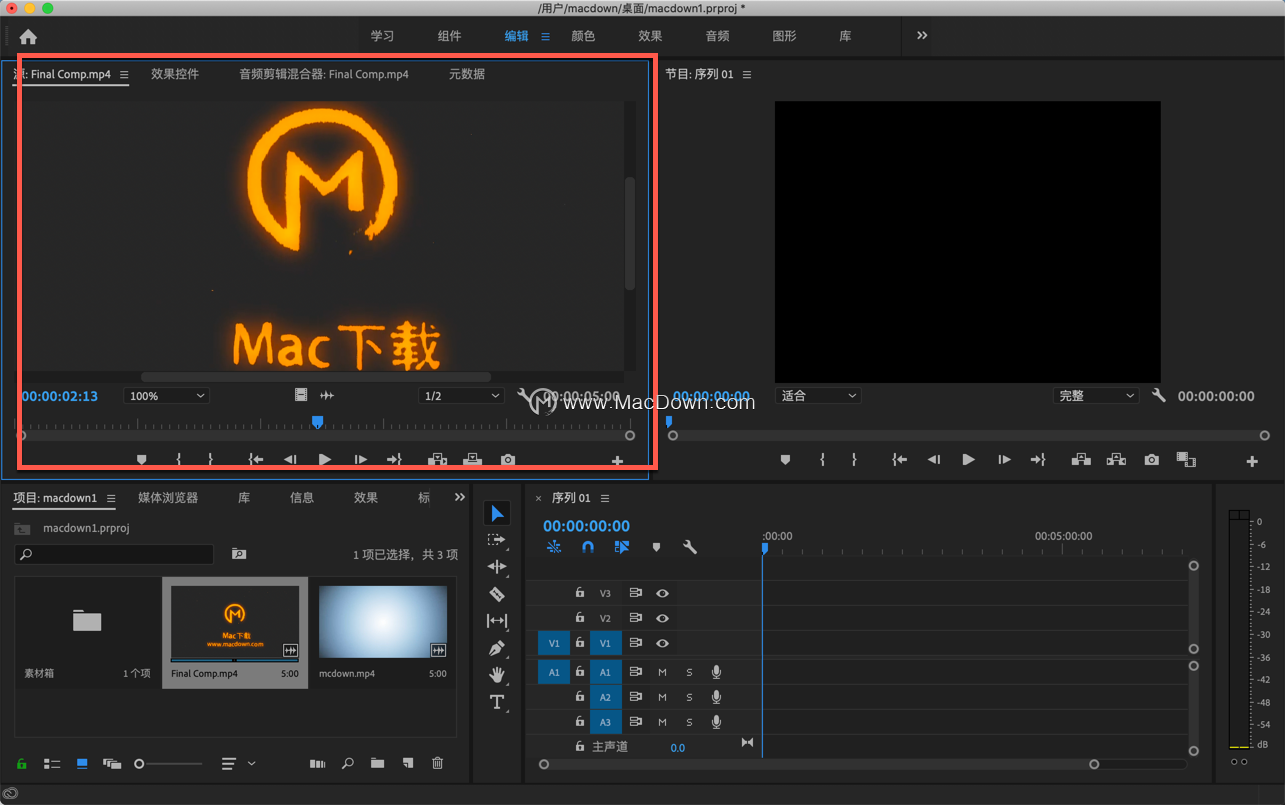
Task: Mute audio track A1
Action: click(x=662, y=672)
